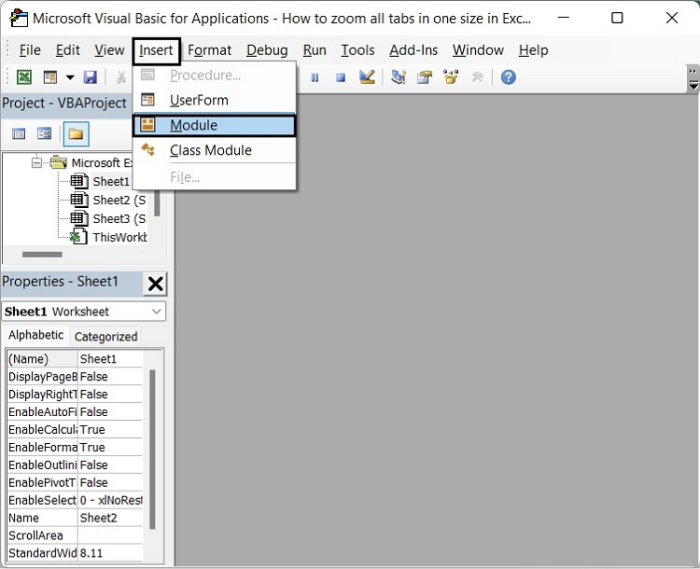Click View Code icon in Project panel
This screenshot has height=569, width=700.
(19, 134)
